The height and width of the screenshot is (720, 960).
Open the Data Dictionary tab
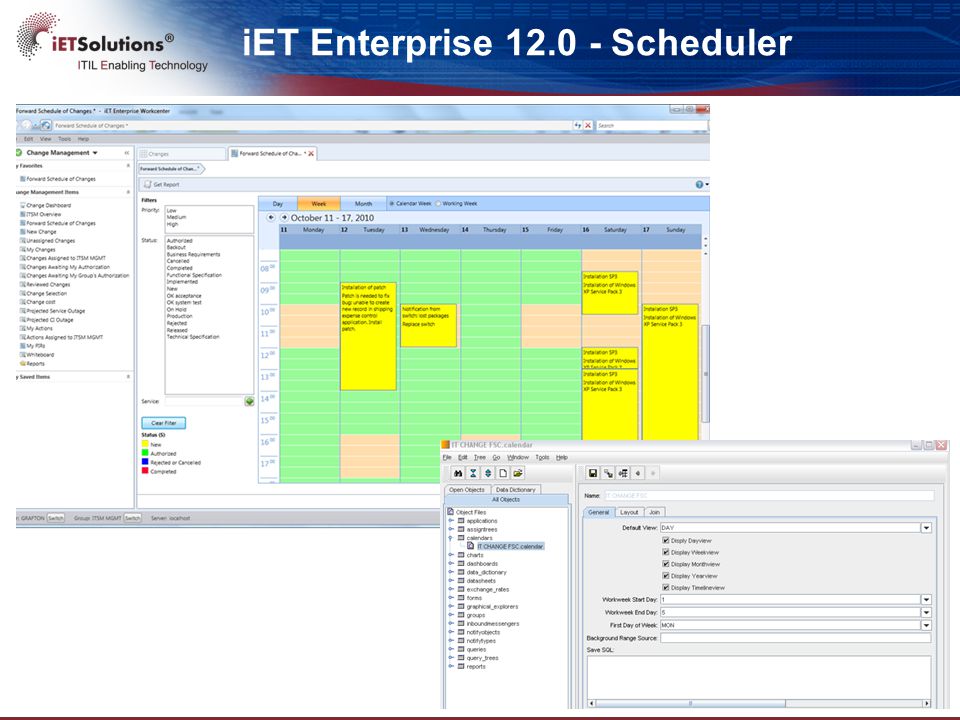pos(515,490)
